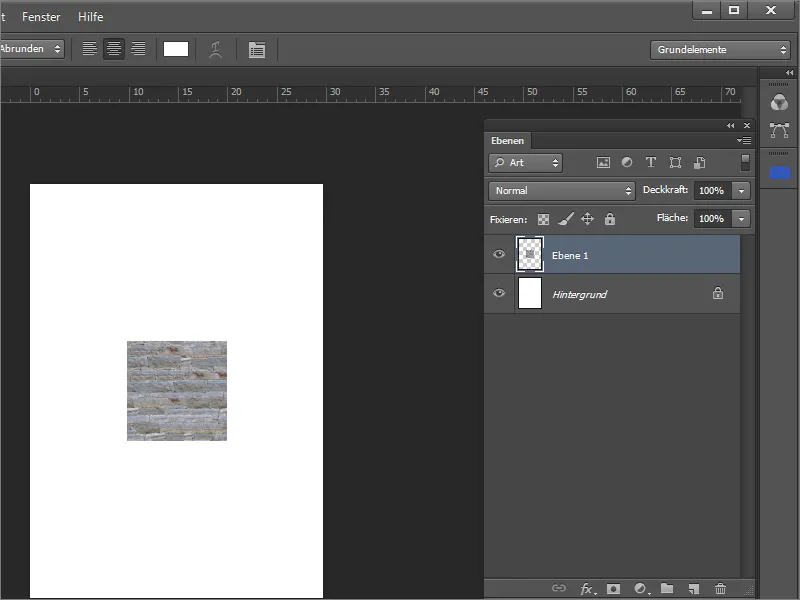
Task: Click the Hintergrund layer lock icon
Action: click(x=718, y=293)
